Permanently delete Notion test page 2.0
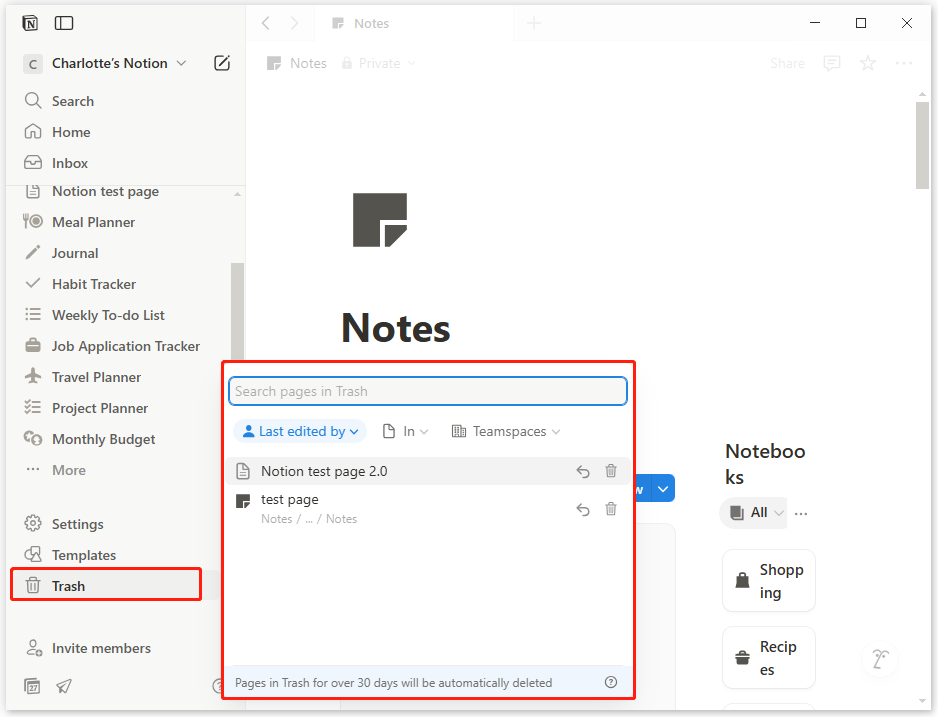 [x=611, y=471]
